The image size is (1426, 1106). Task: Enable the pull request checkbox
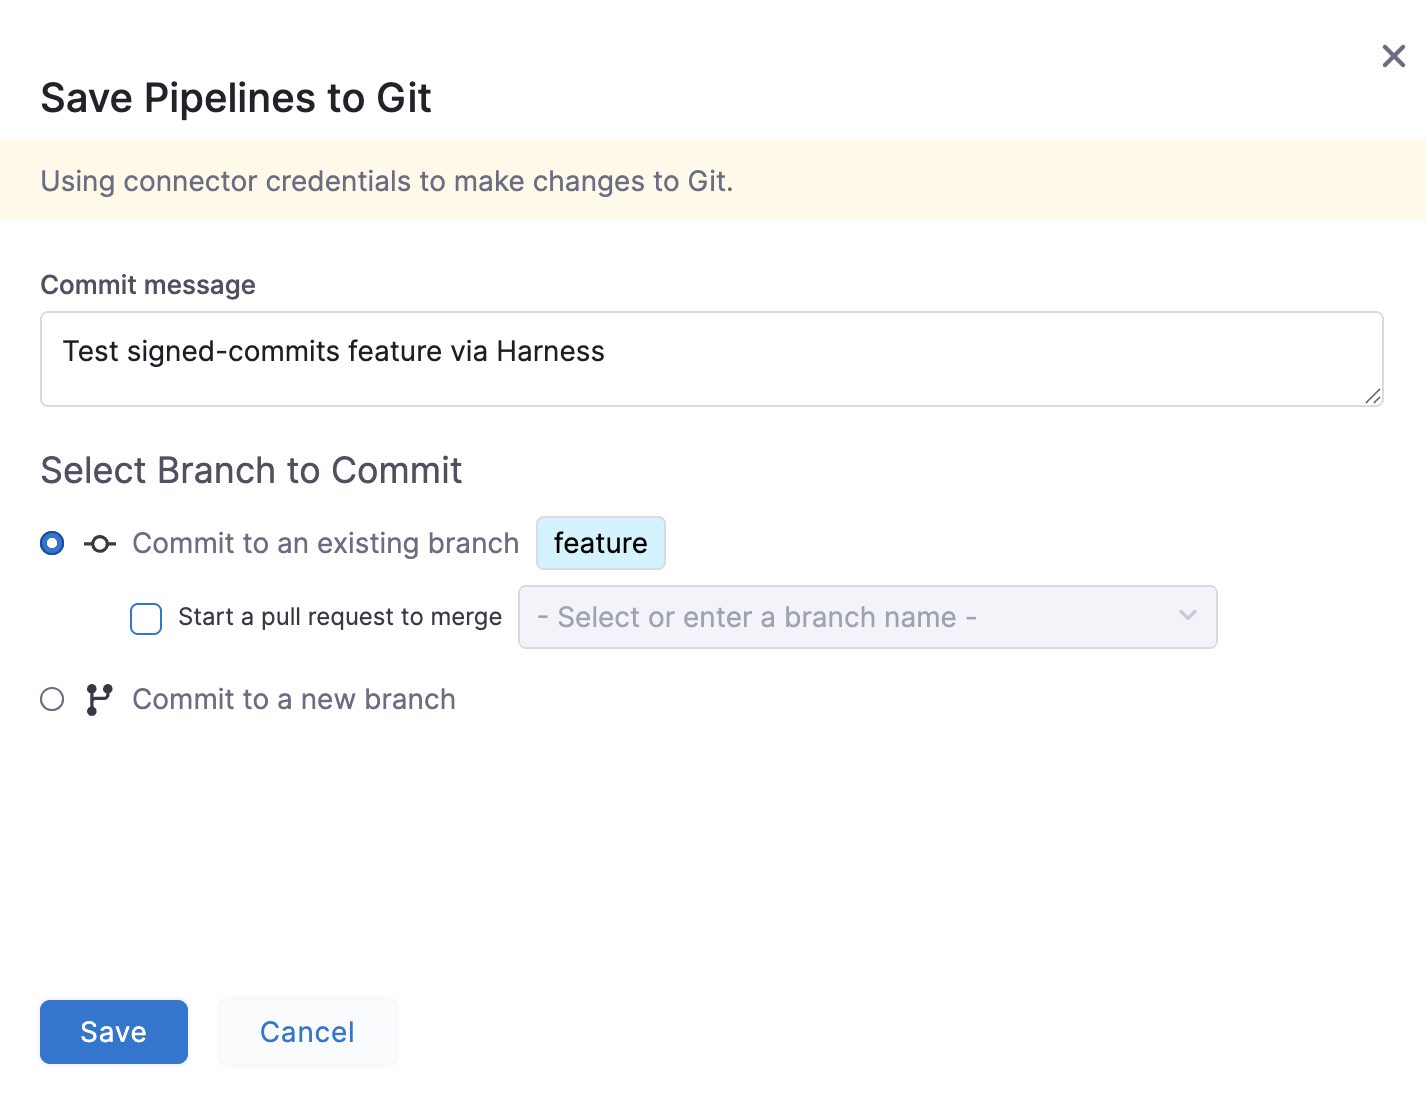click(x=146, y=618)
